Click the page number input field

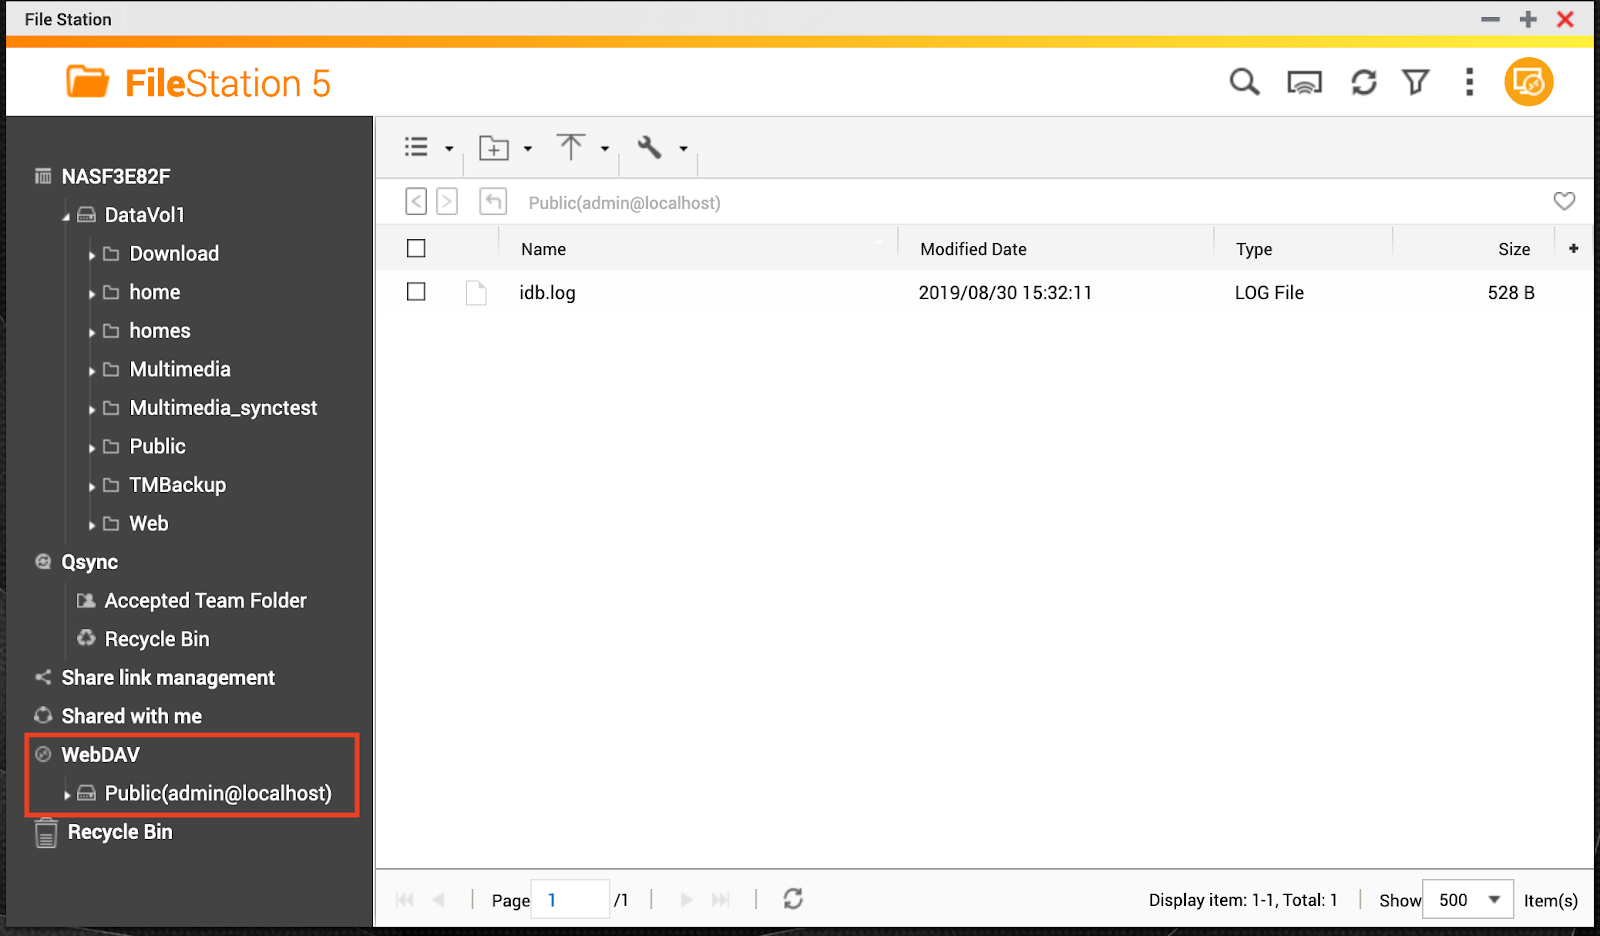(x=569, y=900)
